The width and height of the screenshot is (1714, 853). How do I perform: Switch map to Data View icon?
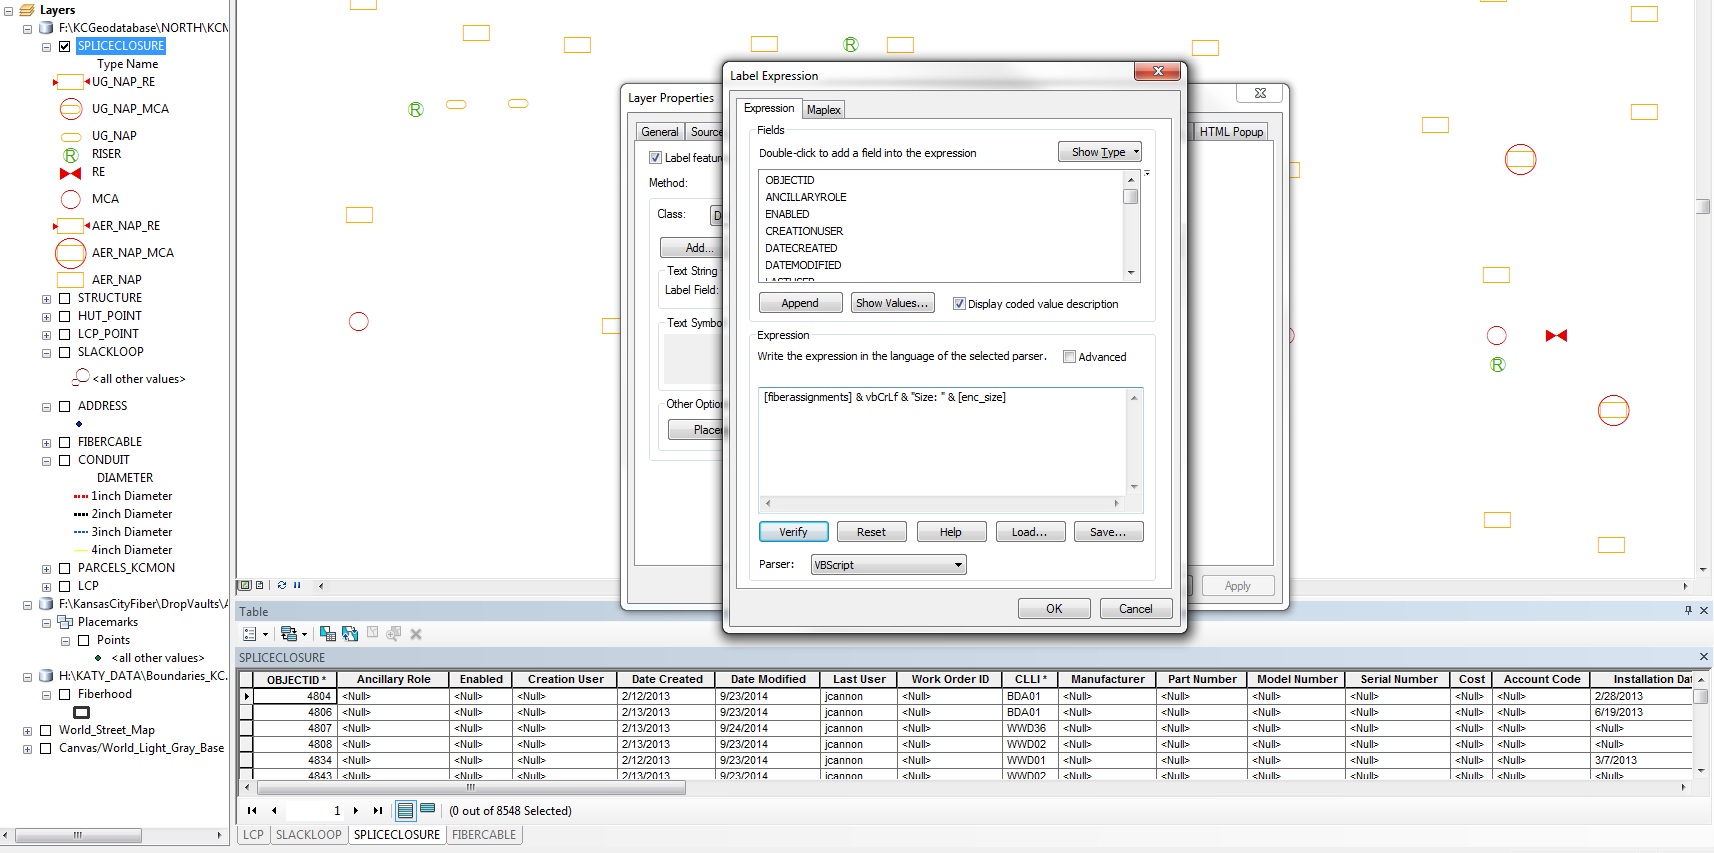click(244, 585)
